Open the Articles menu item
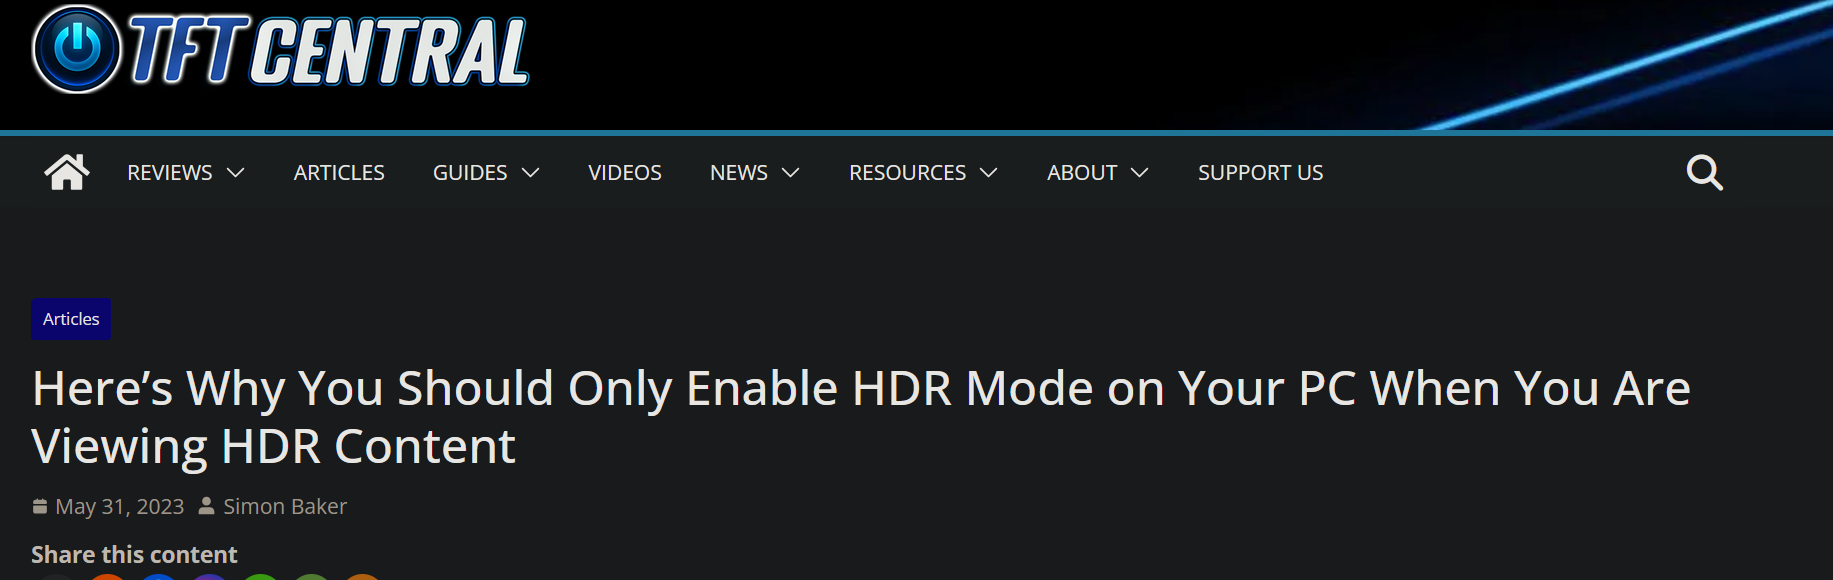 point(339,172)
